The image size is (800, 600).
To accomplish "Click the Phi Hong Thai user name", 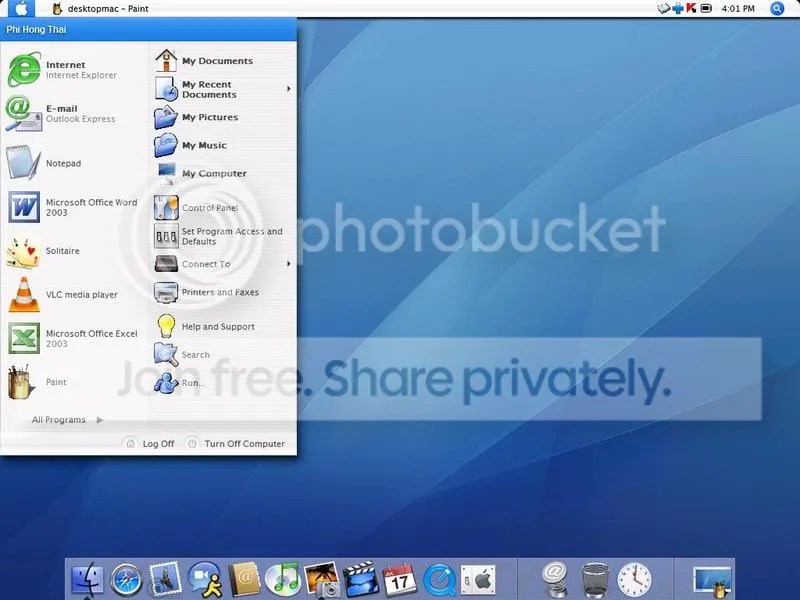I will tap(36, 30).
